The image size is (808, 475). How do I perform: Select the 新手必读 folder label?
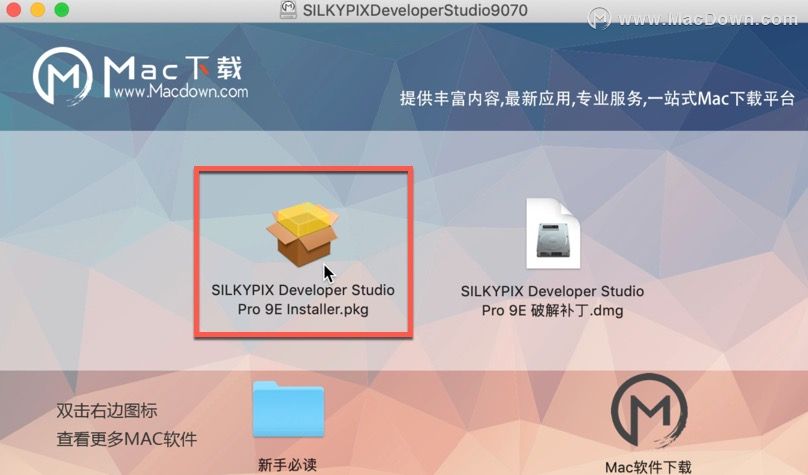(288, 465)
